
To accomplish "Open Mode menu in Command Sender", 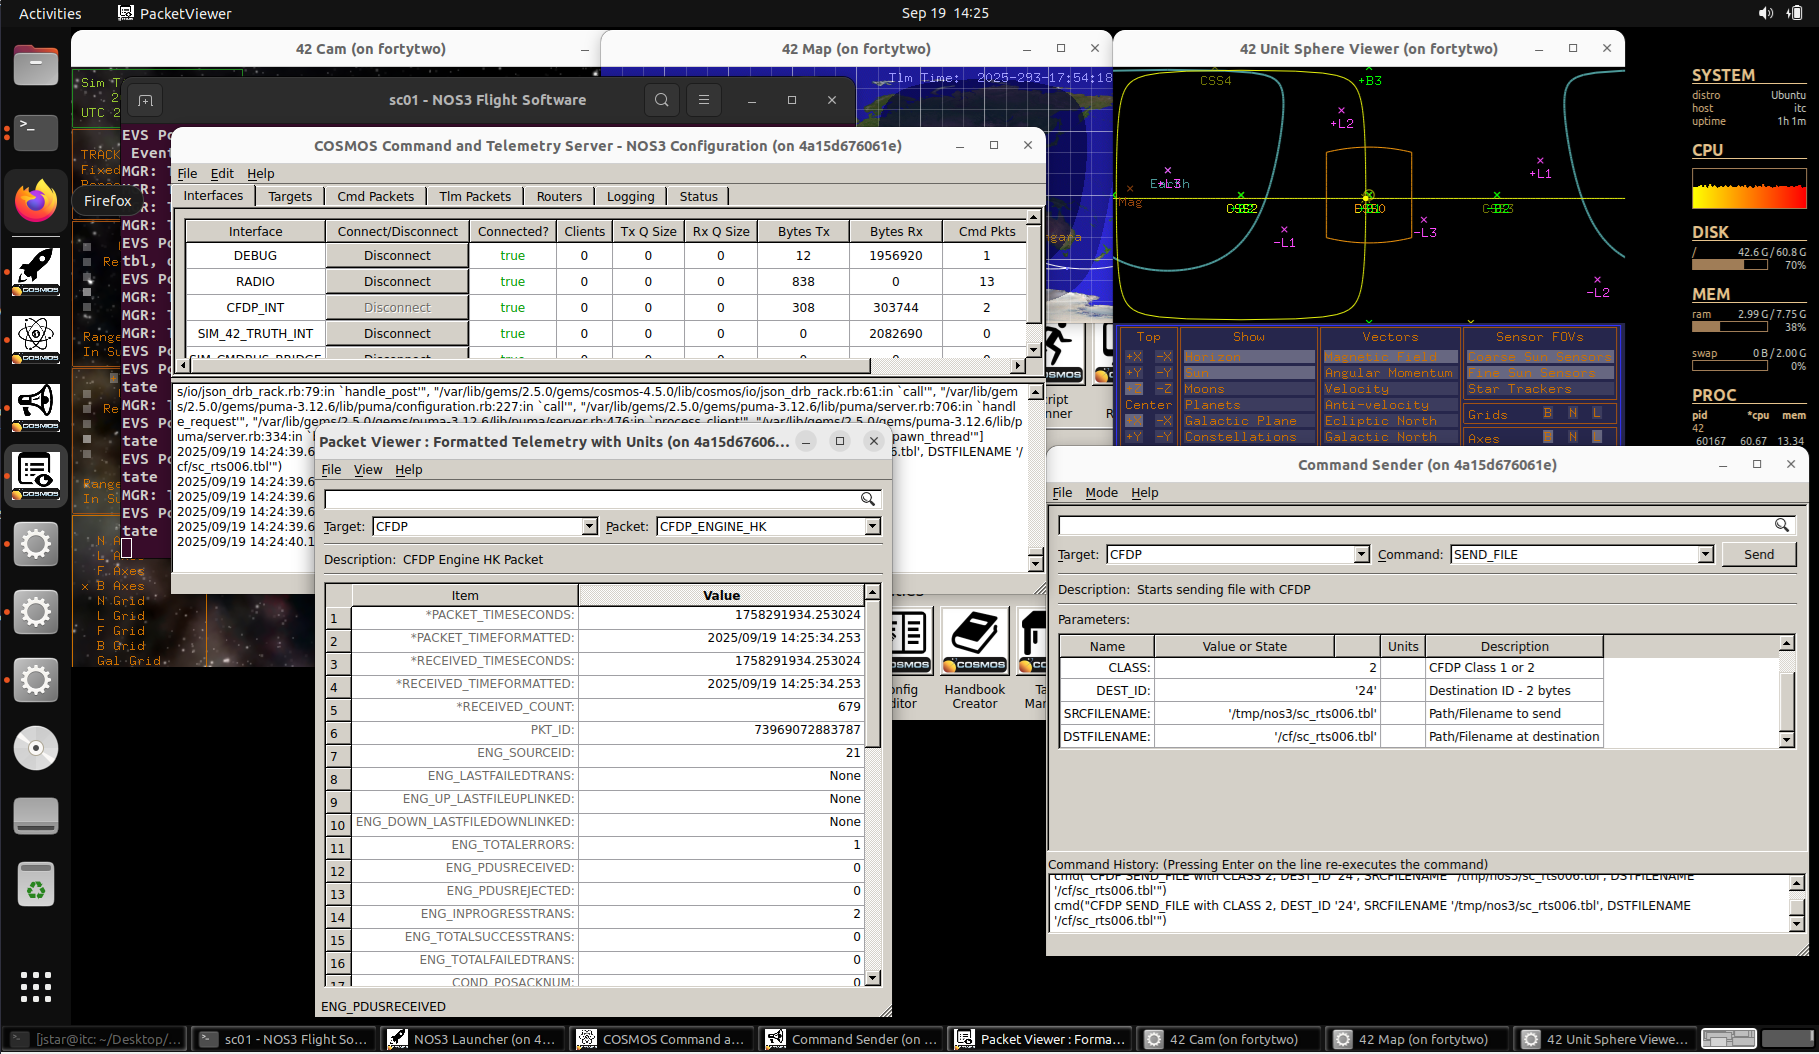I will coord(1101,492).
